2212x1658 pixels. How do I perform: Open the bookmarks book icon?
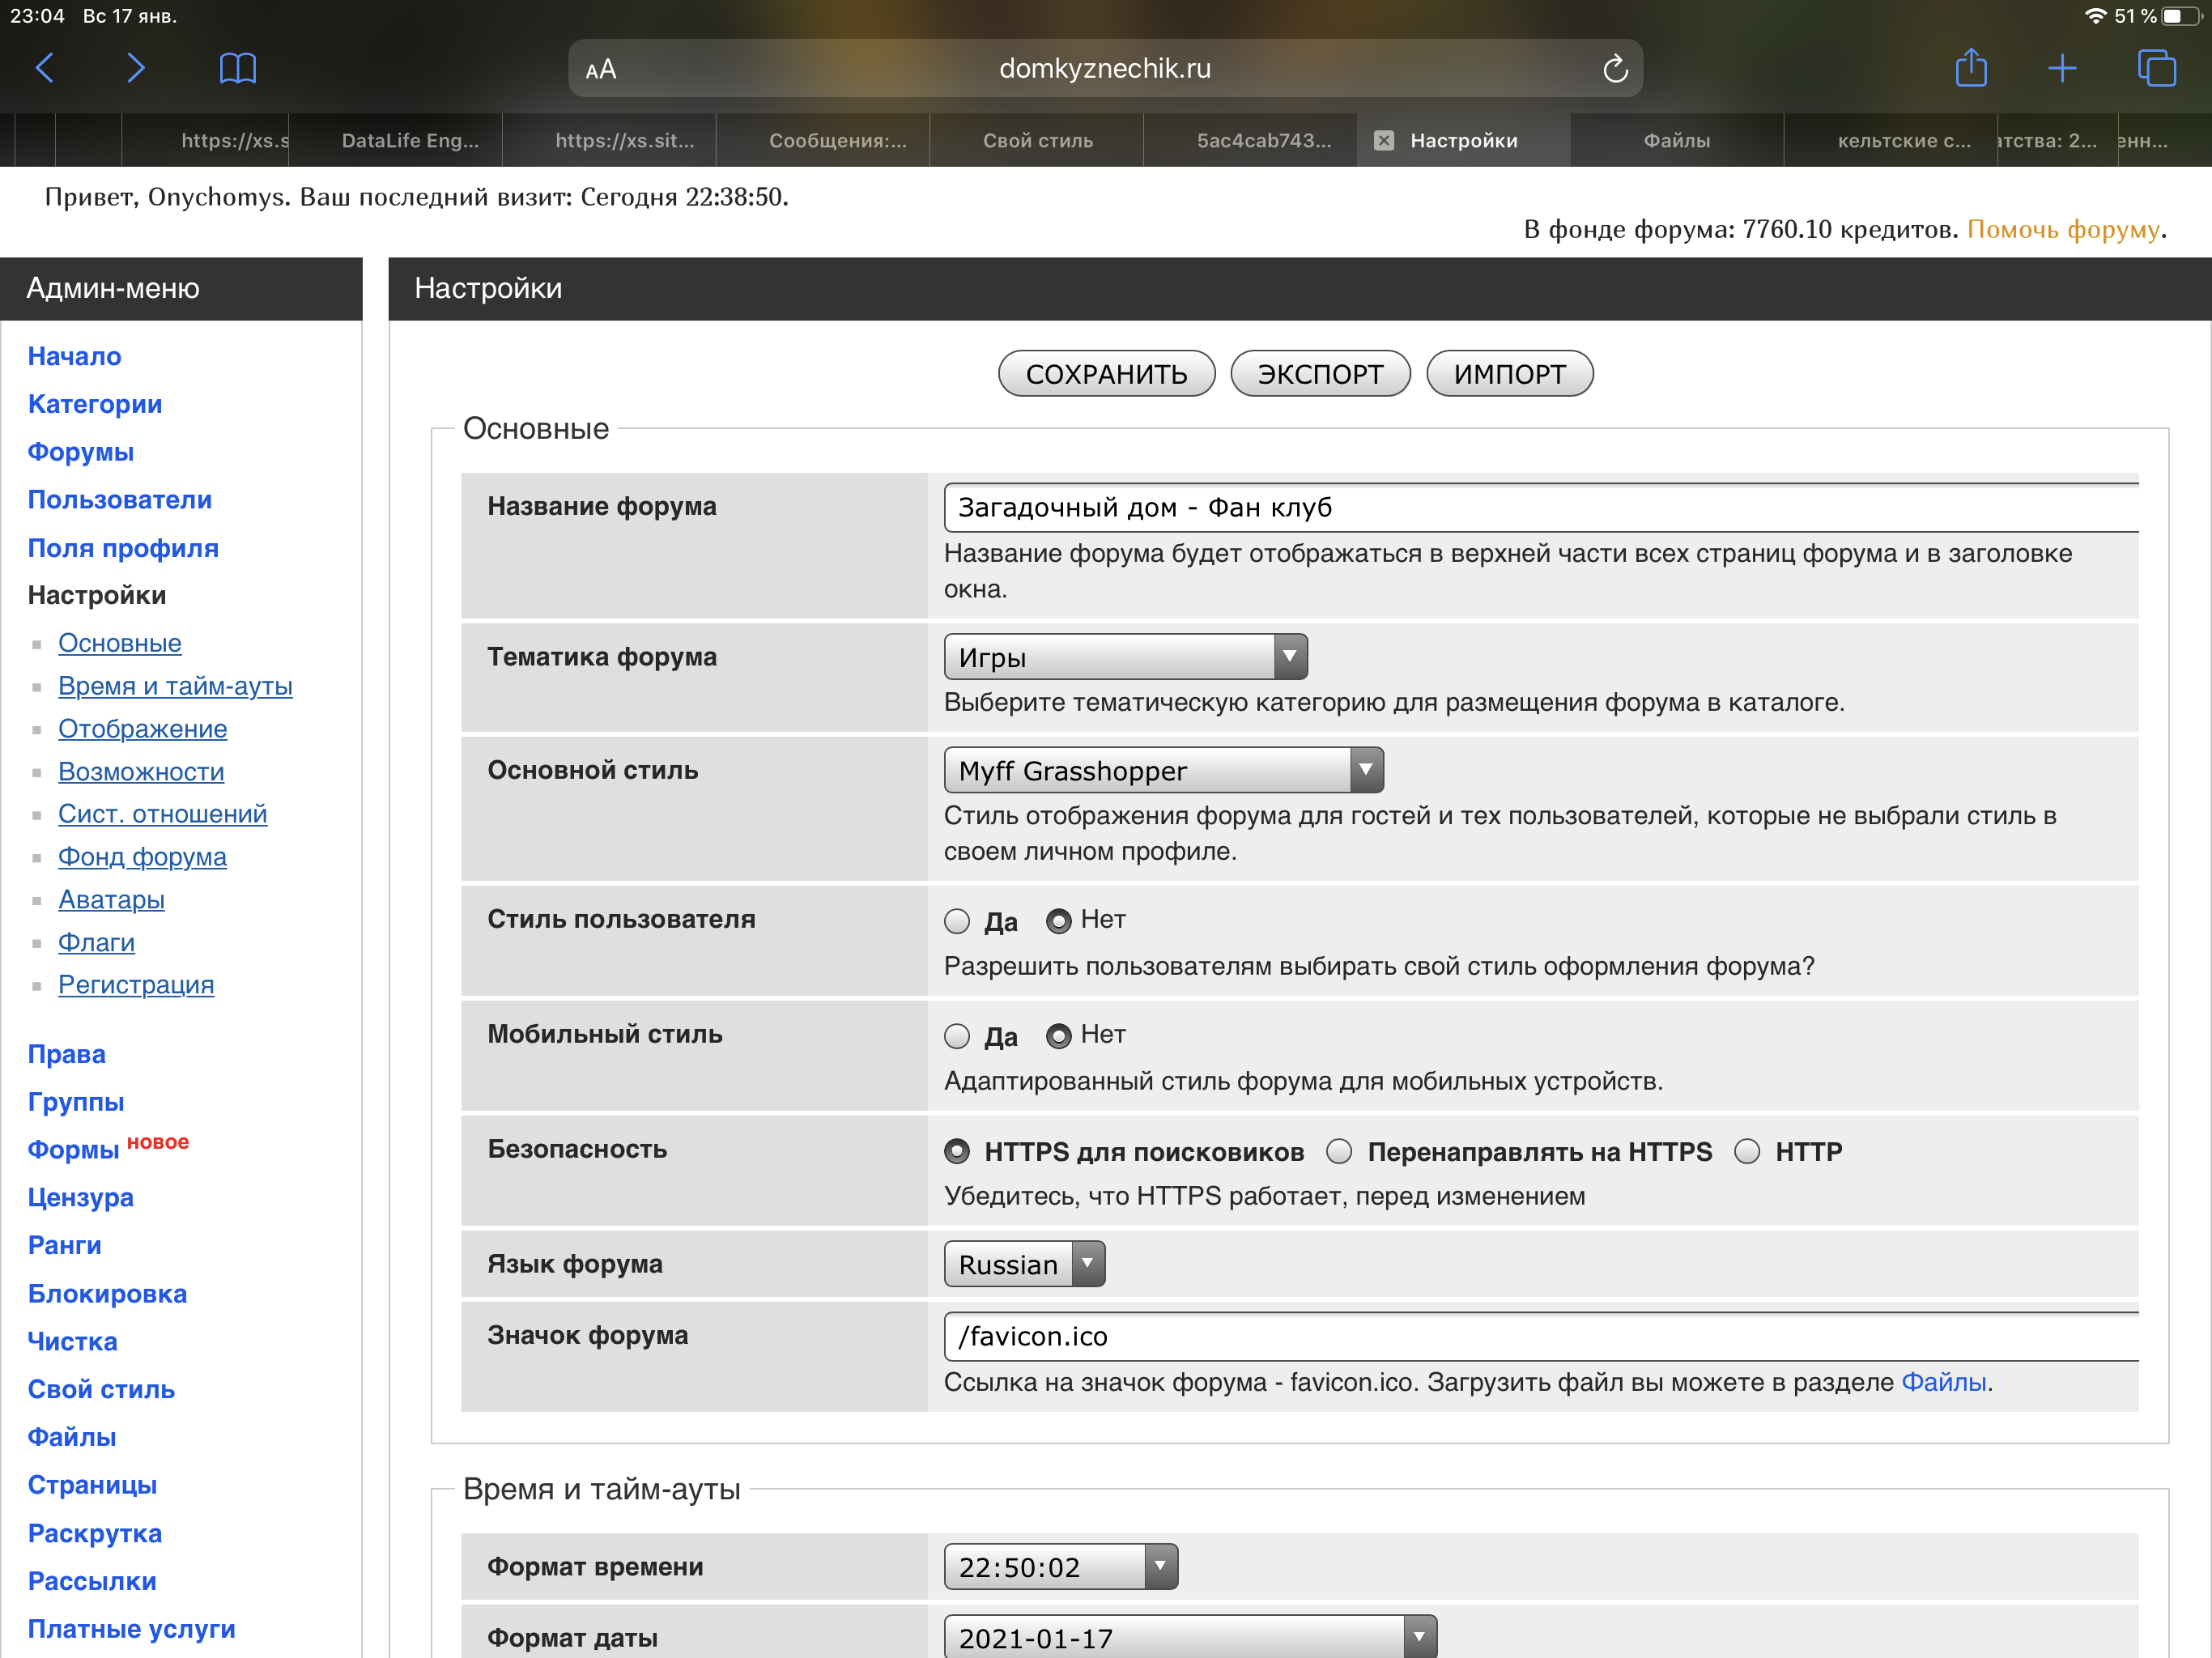pos(237,68)
